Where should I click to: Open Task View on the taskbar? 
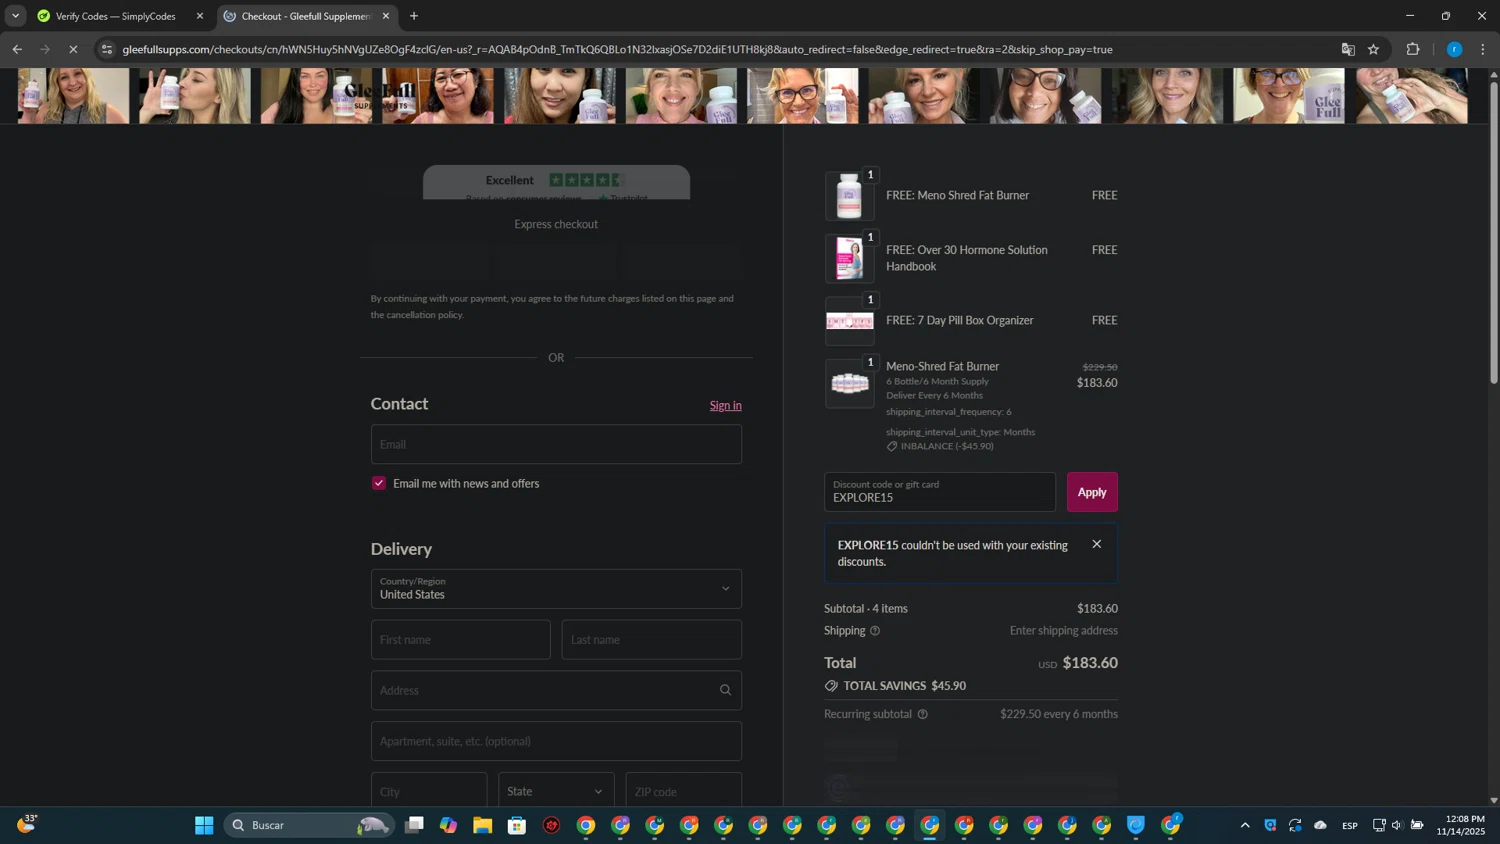coord(414,825)
